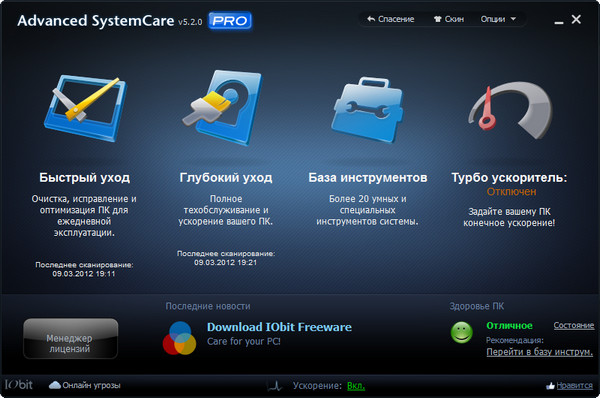This screenshot has height=398, width=600.
Task: Open the Спасение rescue menu
Action: coord(391,19)
